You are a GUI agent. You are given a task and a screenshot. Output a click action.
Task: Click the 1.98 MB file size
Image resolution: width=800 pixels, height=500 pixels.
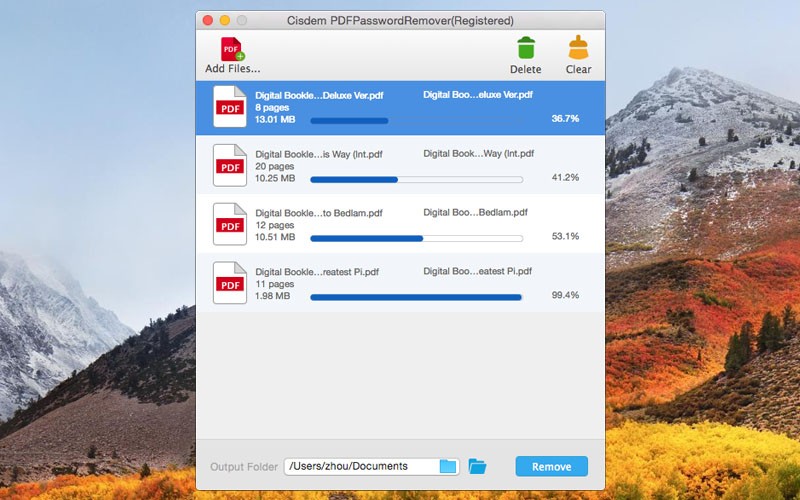coord(272,296)
